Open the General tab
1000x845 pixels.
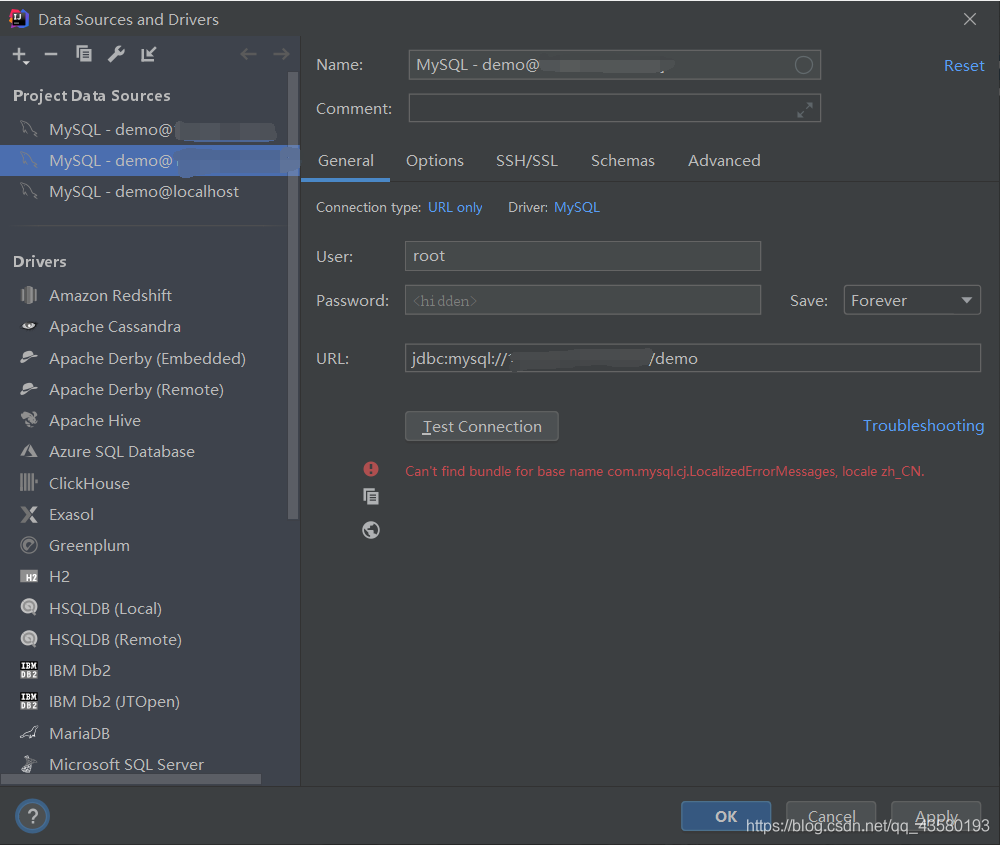(346, 161)
